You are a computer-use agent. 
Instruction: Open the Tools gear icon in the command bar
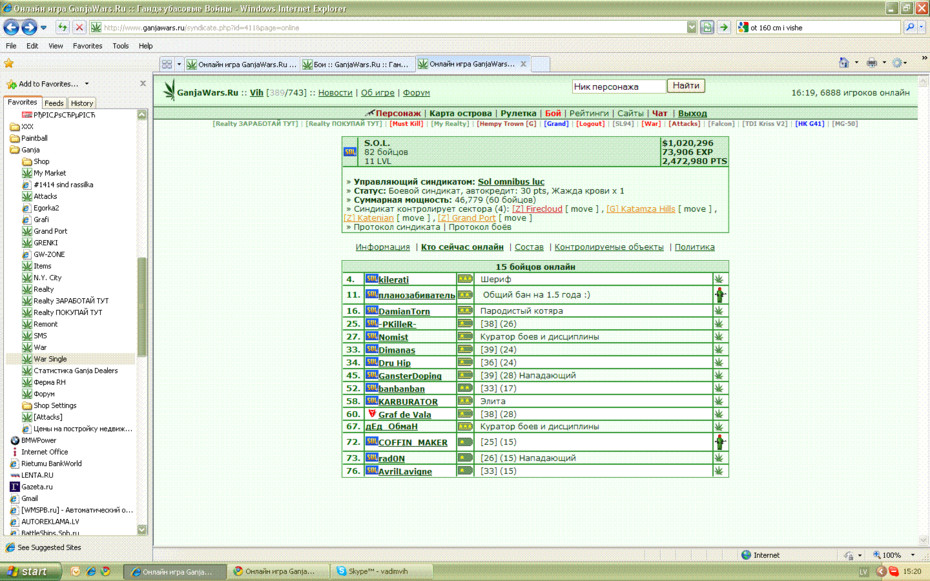coord(897,62)
